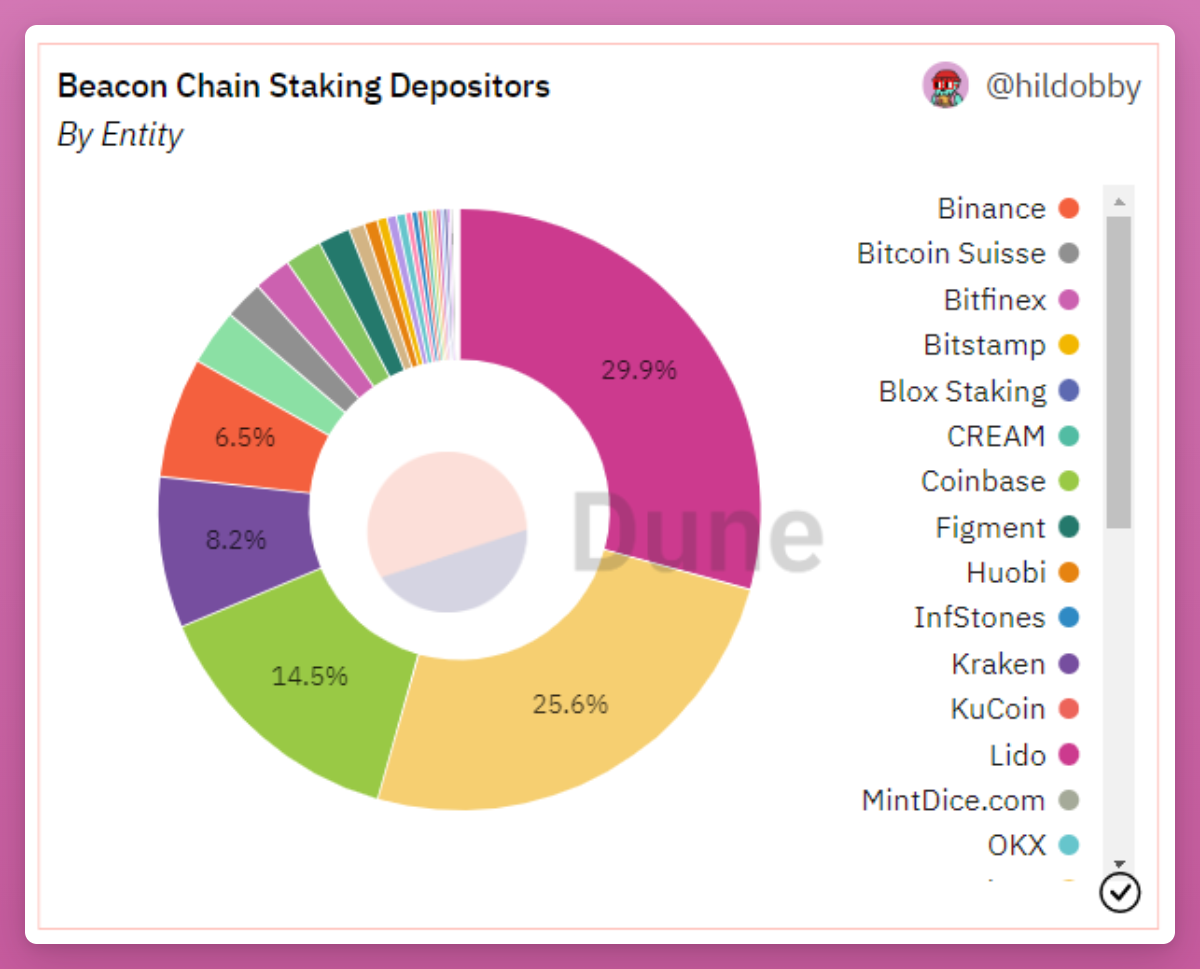Click the legend scrollbar thumb
Screen dimensions: 1200x969
[1119, 372]
